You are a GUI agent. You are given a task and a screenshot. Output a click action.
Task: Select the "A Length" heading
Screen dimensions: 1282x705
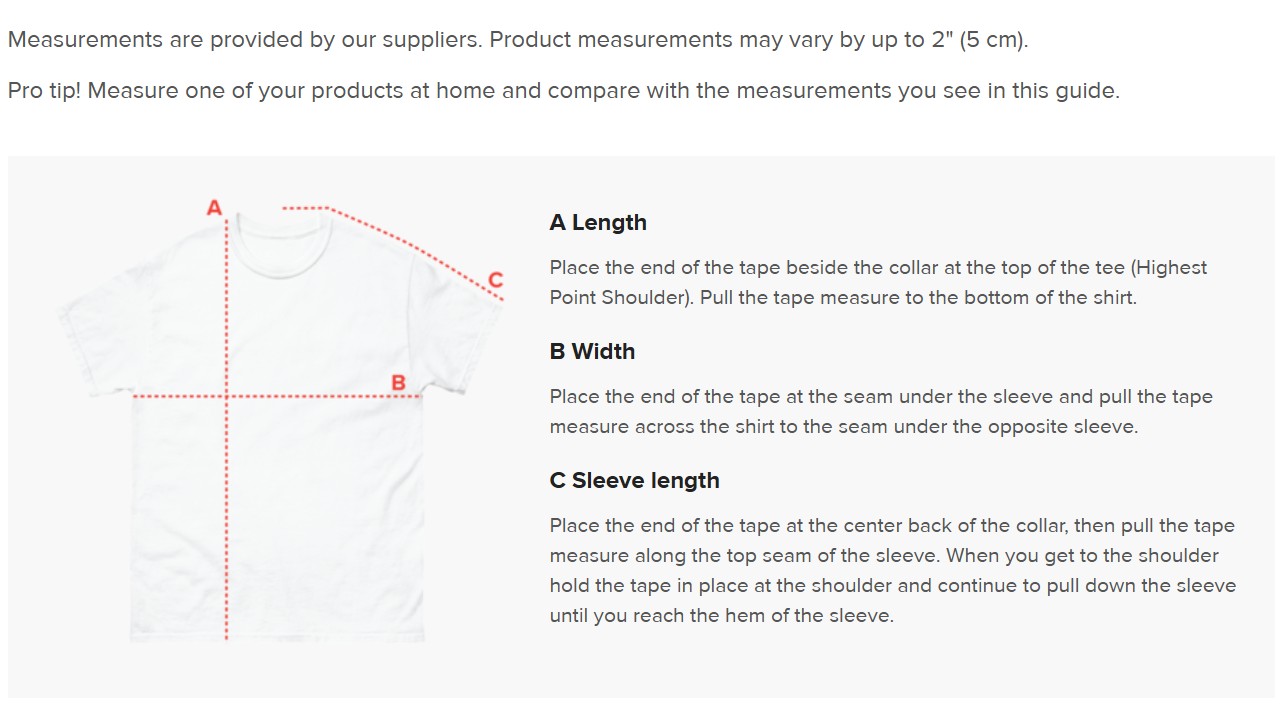click(598, 223)
